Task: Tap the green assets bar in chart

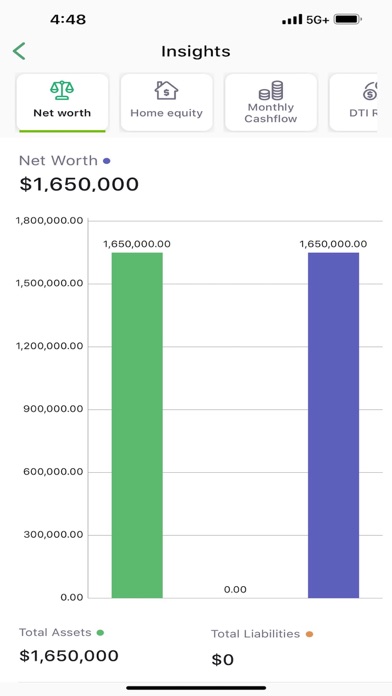Action: point(137,425)
